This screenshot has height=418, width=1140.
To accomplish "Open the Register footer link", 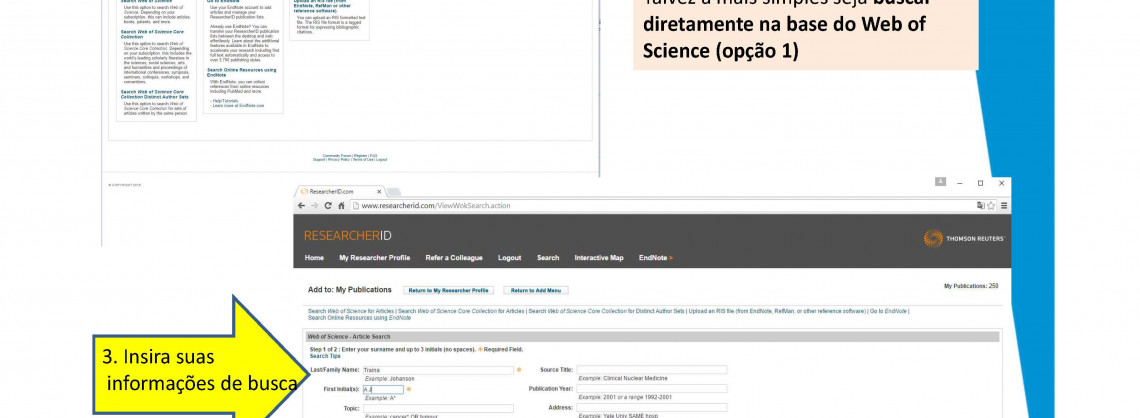I will tap(360, 156).
